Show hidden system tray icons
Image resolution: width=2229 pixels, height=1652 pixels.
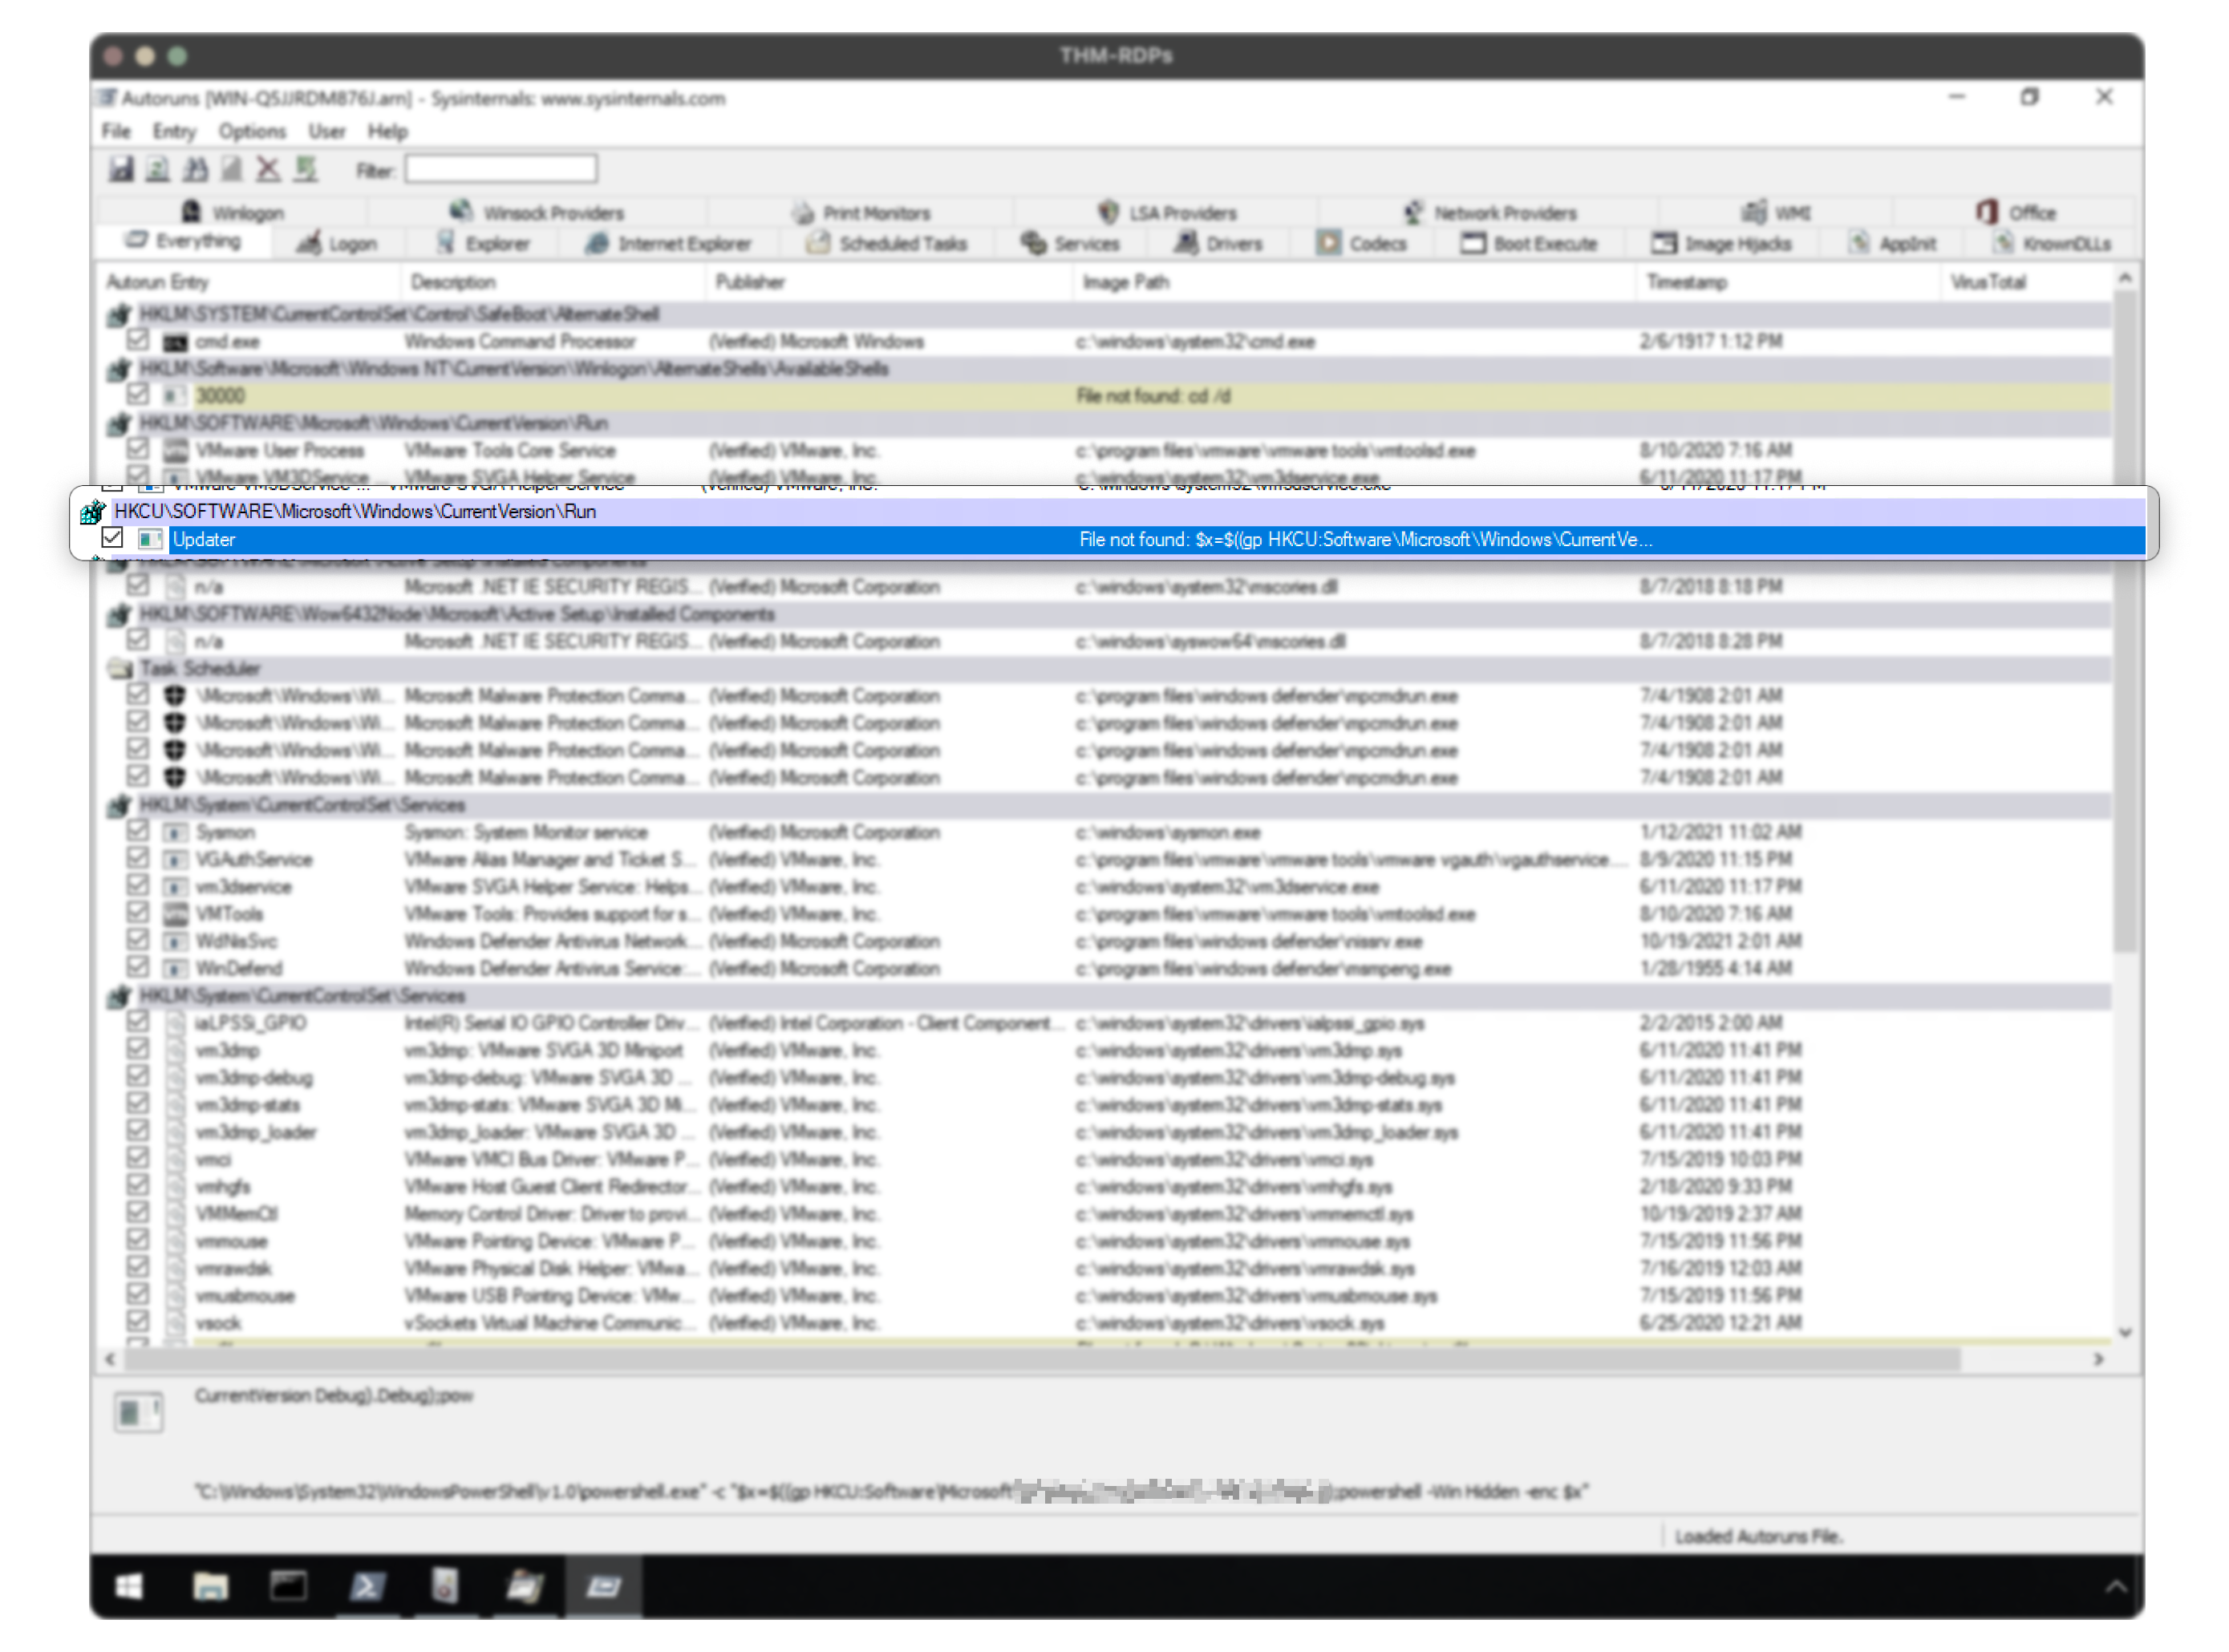pyautogui.click(x=2116, y=1587)
